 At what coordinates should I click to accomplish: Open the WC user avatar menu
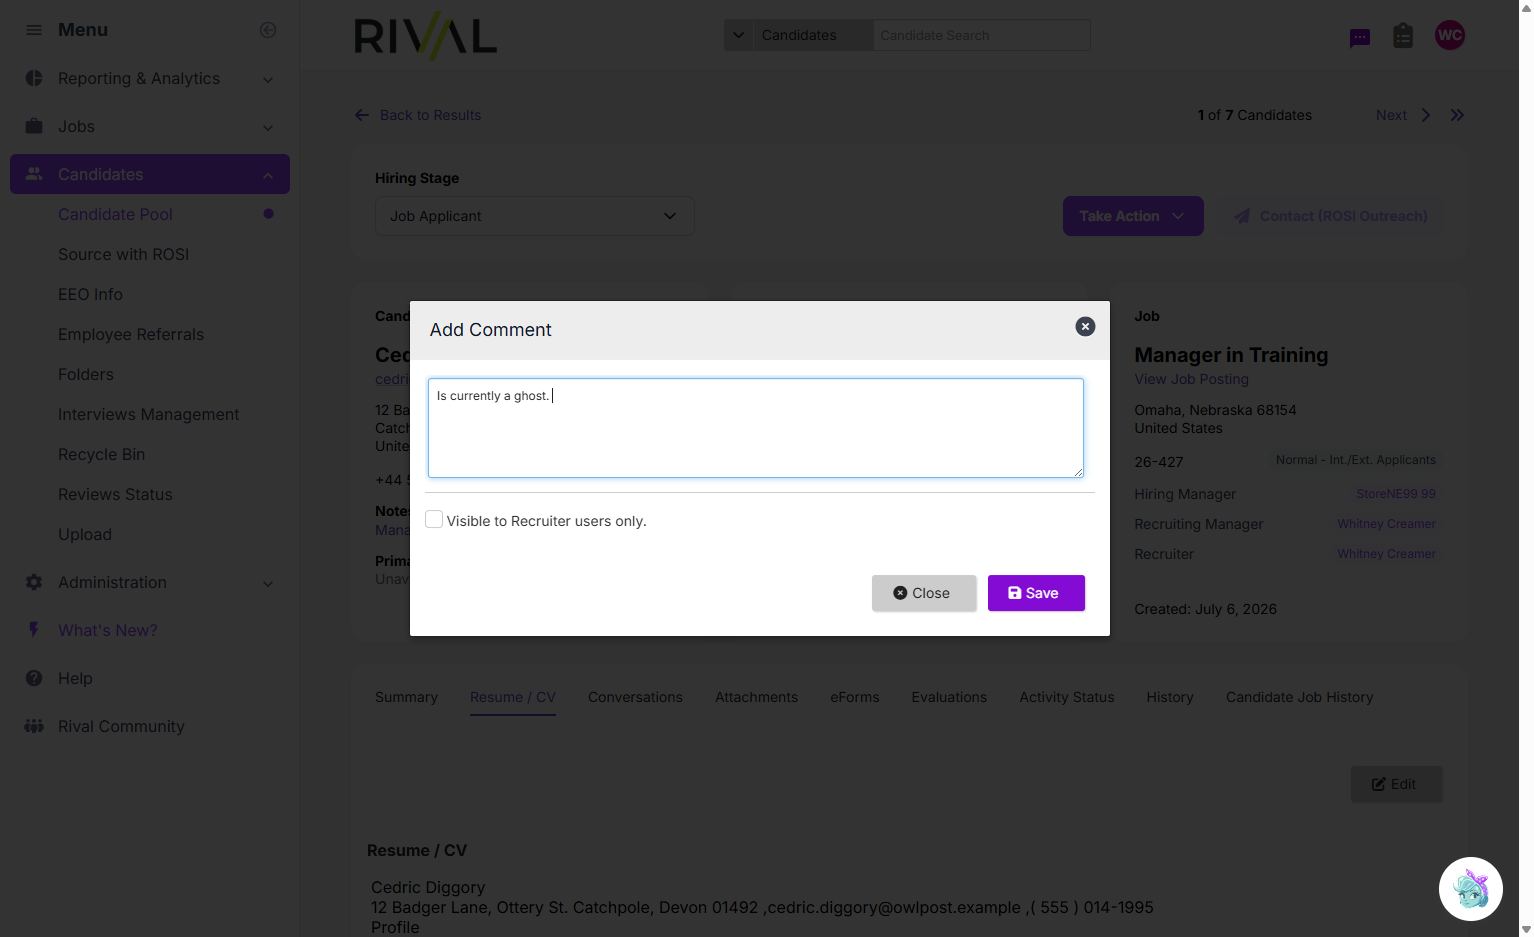pos(1450,35)
